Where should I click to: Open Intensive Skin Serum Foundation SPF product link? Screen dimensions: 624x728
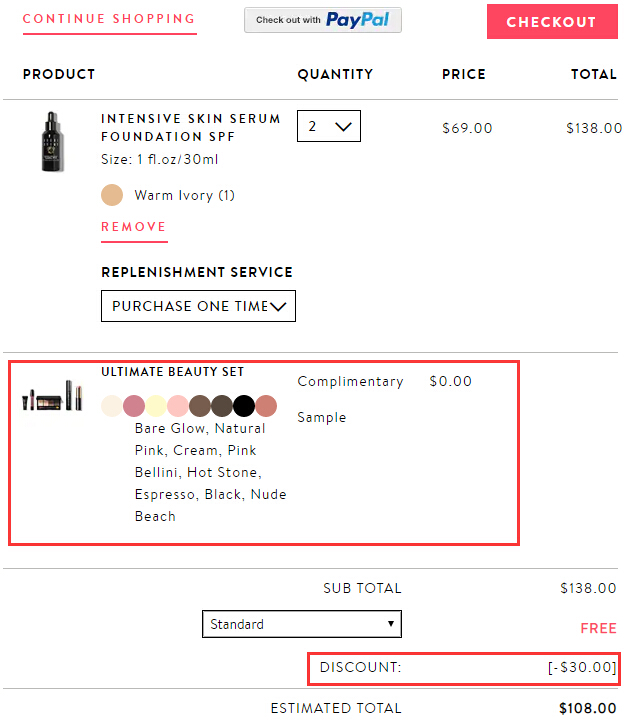tap(191, 127)
